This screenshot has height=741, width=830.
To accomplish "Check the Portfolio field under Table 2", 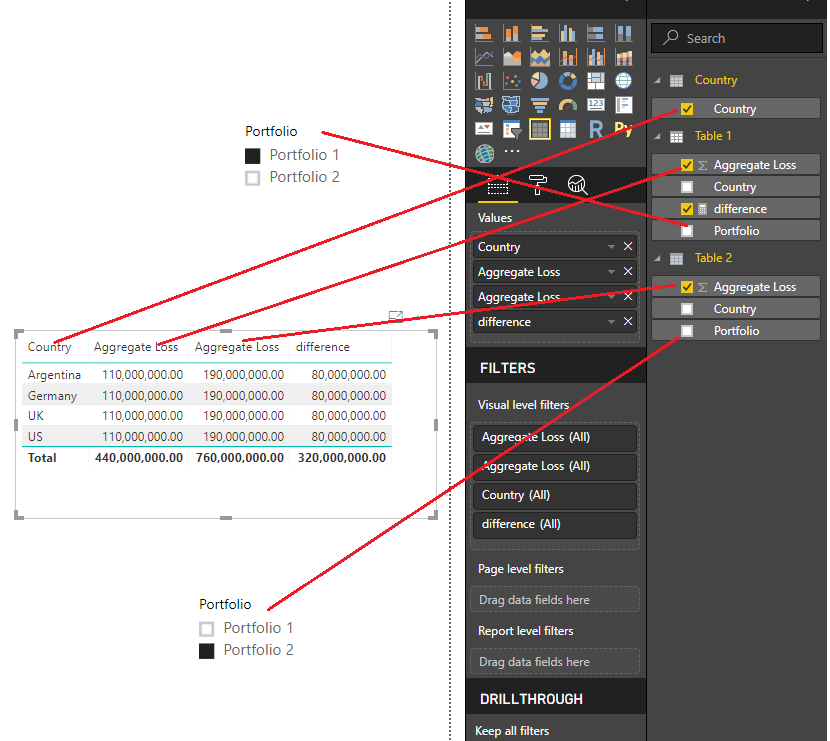I will [687, 331].
